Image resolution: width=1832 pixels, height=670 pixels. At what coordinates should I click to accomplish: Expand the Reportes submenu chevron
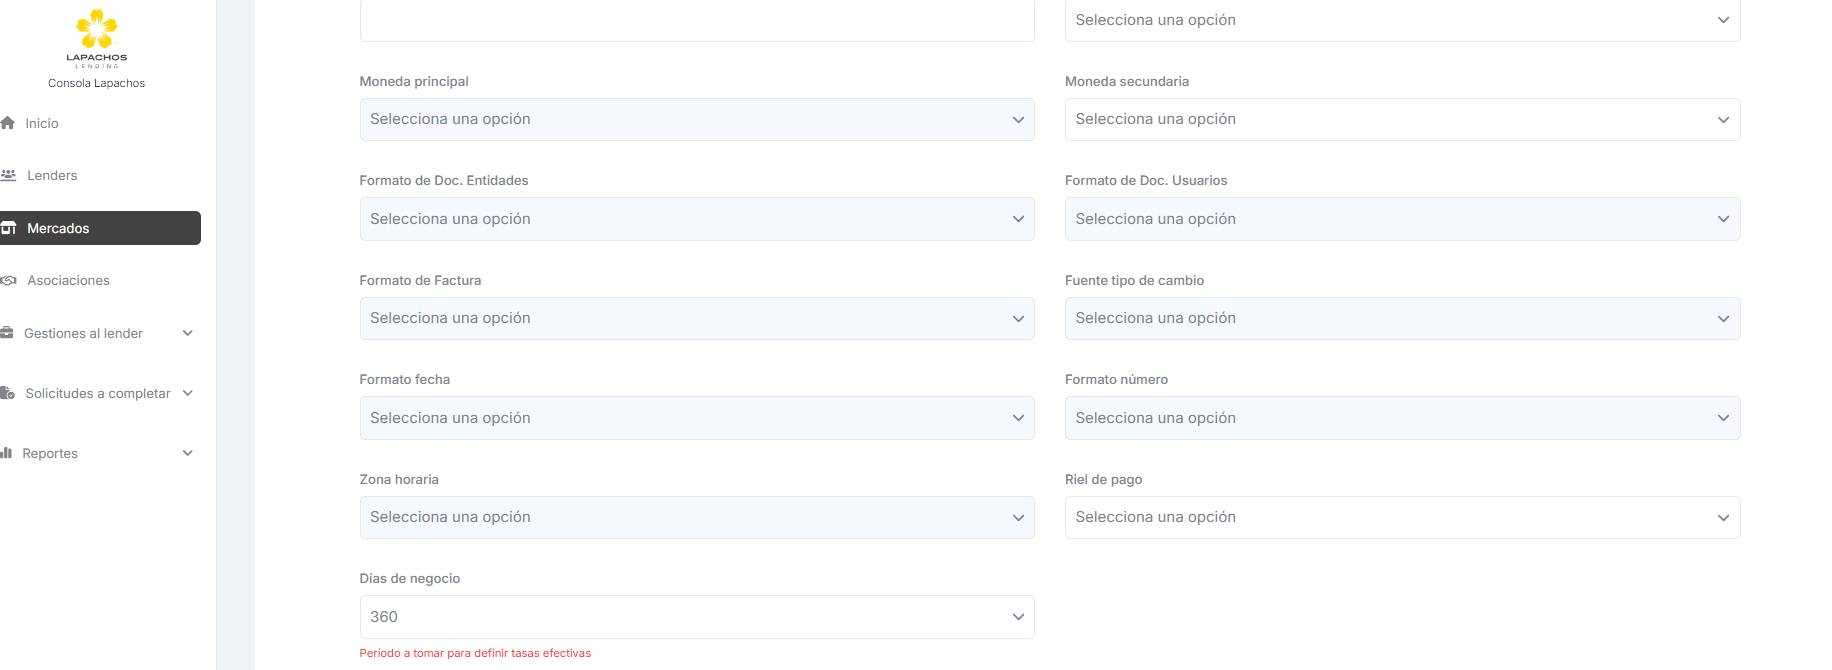coord(187,453)
